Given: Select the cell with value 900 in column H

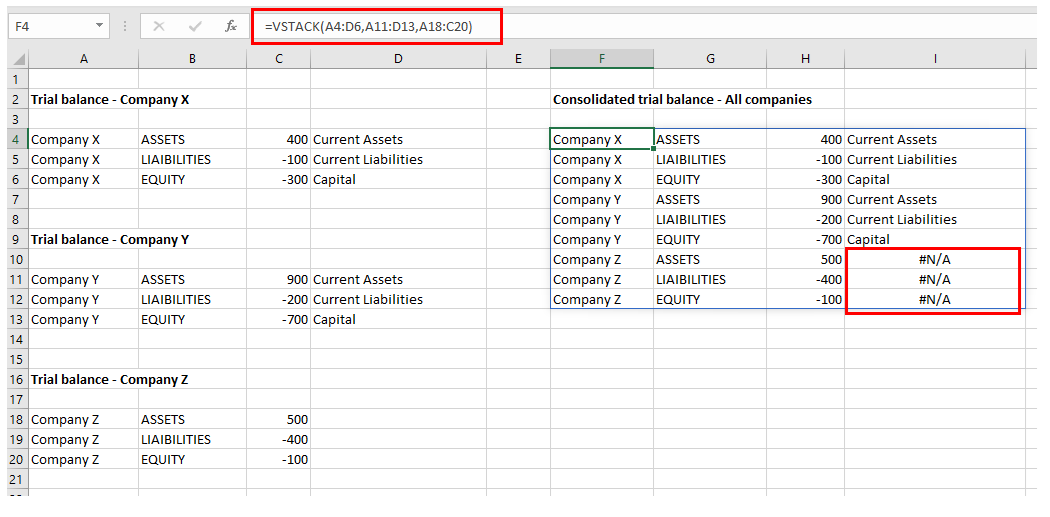Looking at the screenshot, I should point(805,199).
